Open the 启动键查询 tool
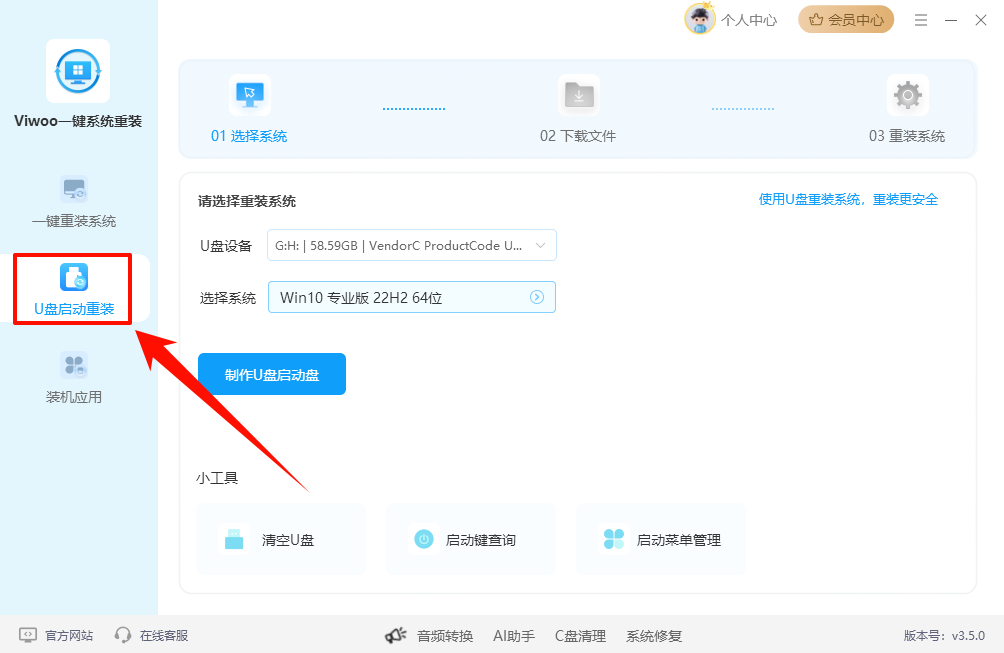The image size is (1004, 653). pyautogui.click(x=471, y=539)
